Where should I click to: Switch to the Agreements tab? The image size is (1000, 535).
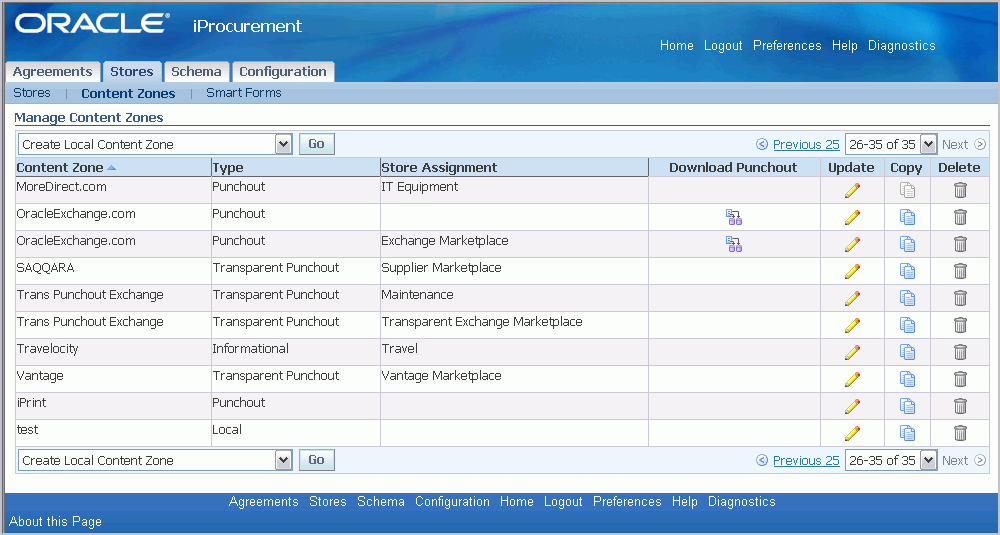coord(52,71)
